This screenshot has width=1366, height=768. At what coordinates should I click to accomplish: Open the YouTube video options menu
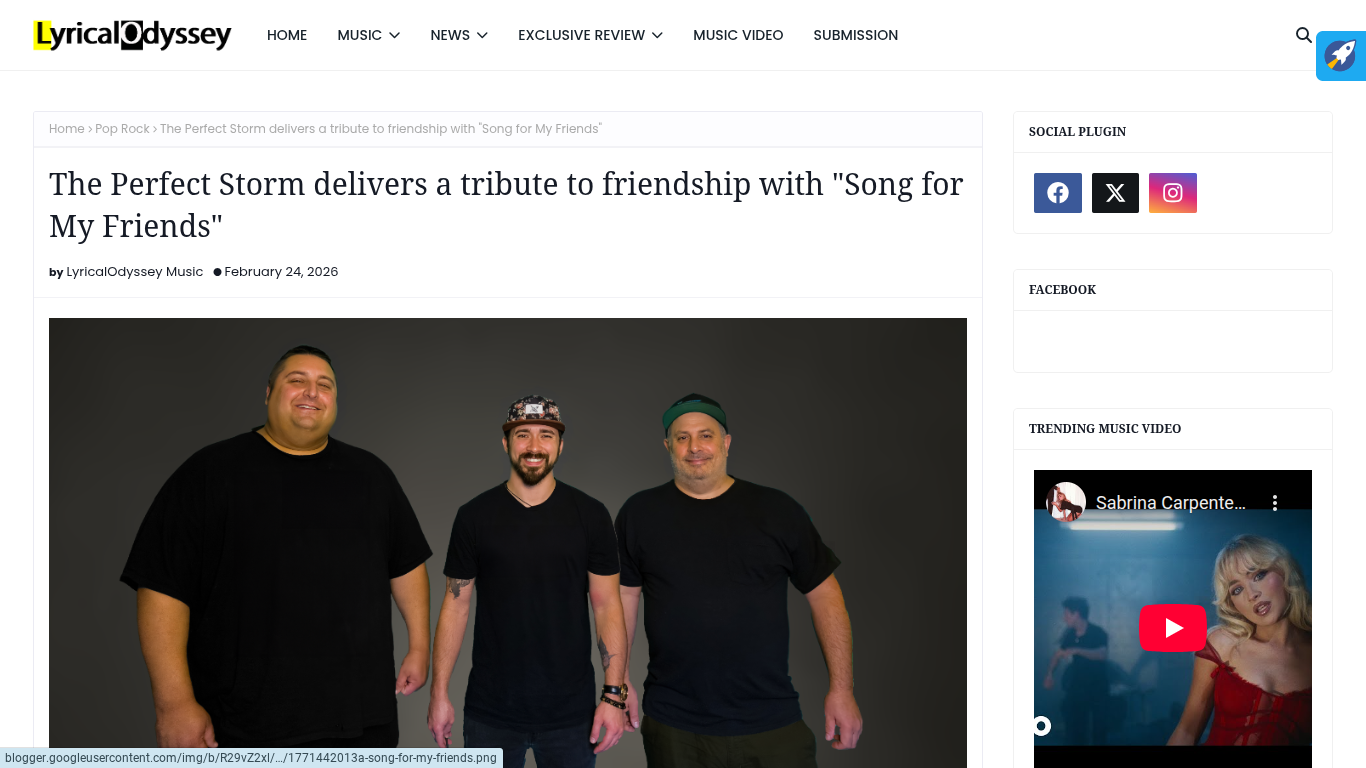click(x=1275, y=503)
